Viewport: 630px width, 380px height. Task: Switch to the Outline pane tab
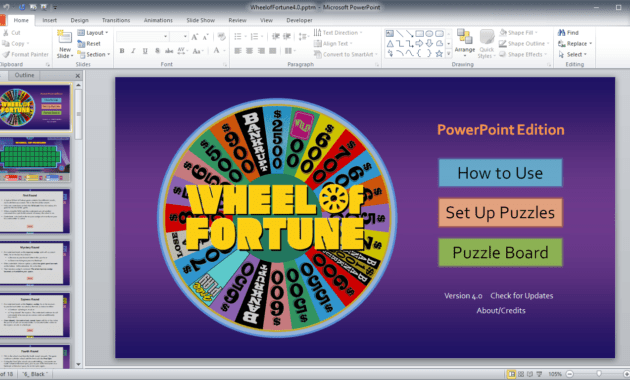(25, 75)
